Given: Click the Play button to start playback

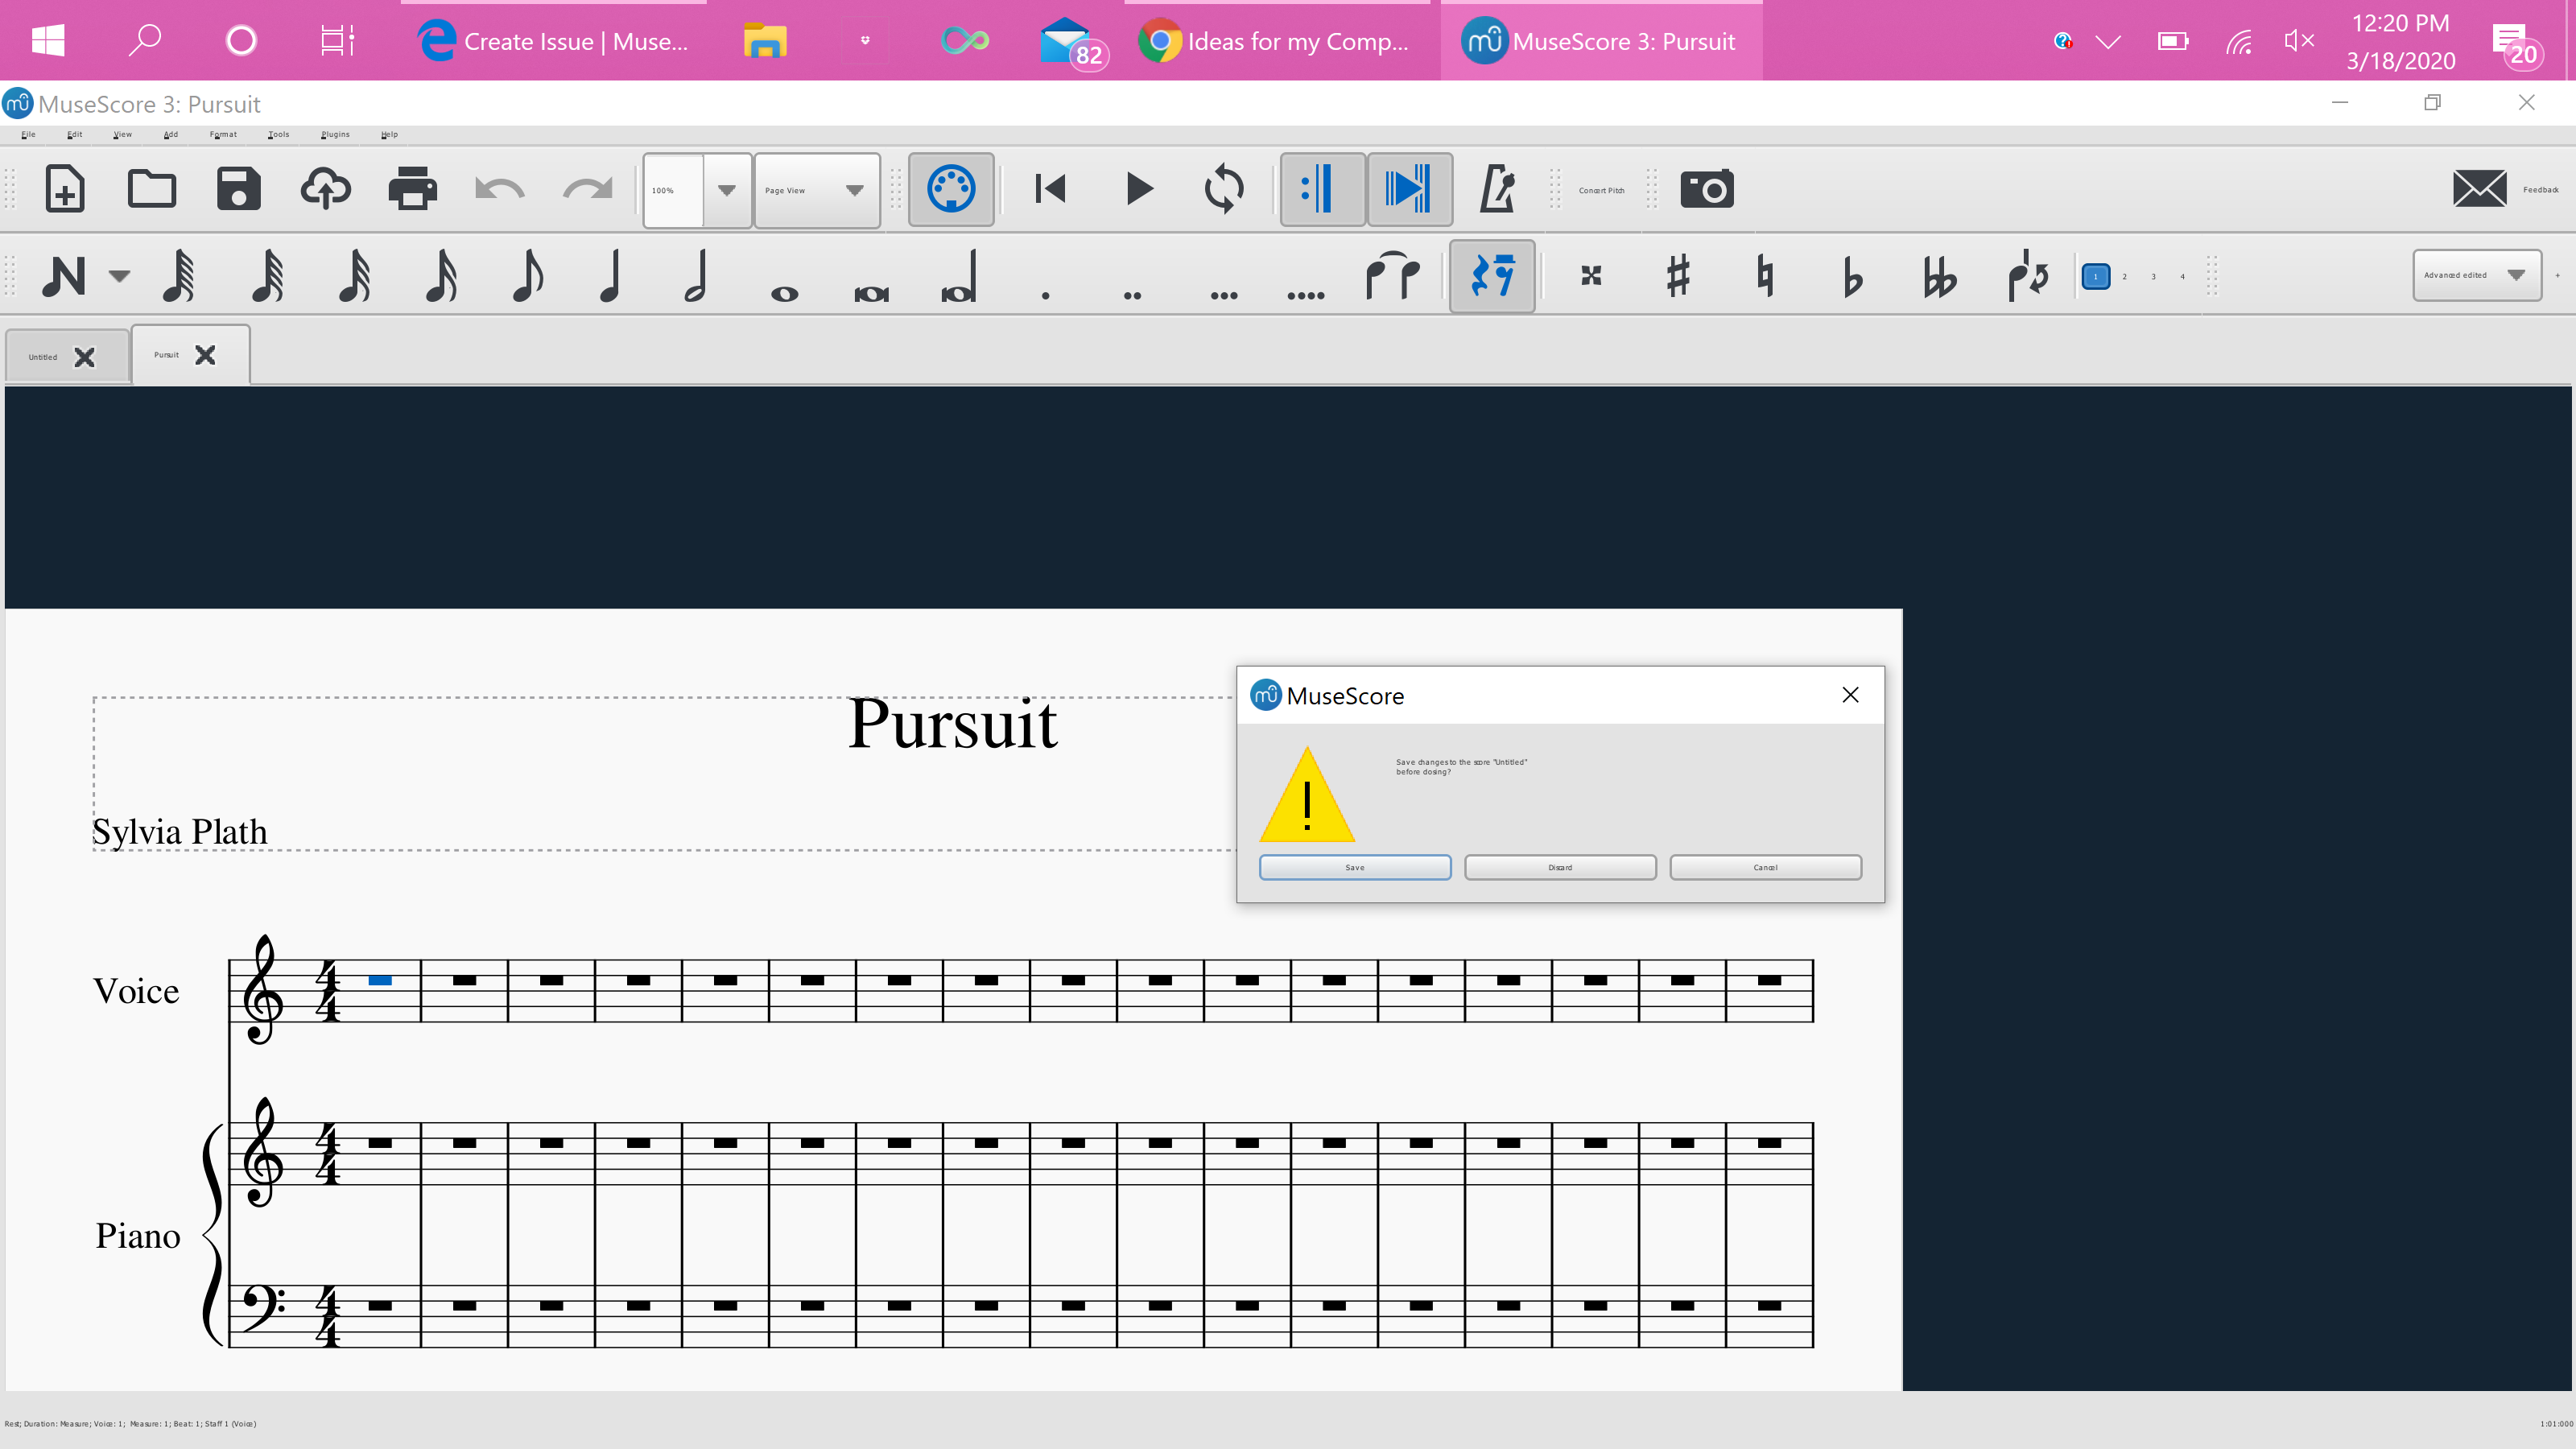Looking at the screenshot, I should point(1137,189).
